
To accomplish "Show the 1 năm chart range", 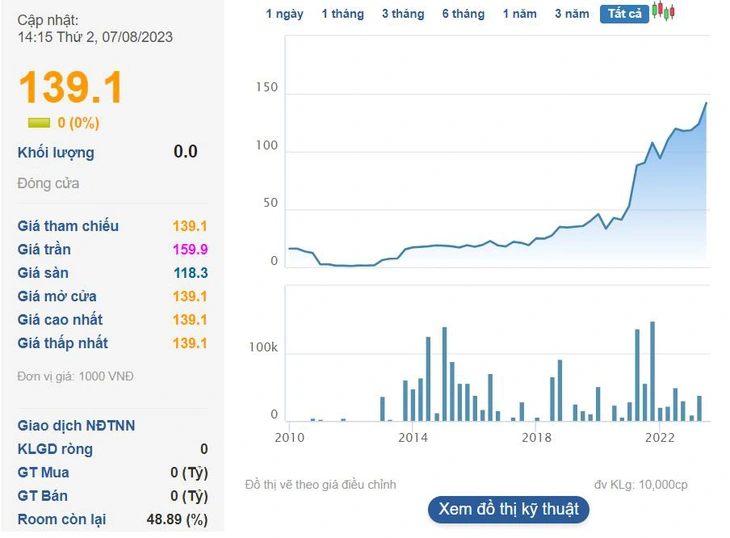I will point(520,14).
